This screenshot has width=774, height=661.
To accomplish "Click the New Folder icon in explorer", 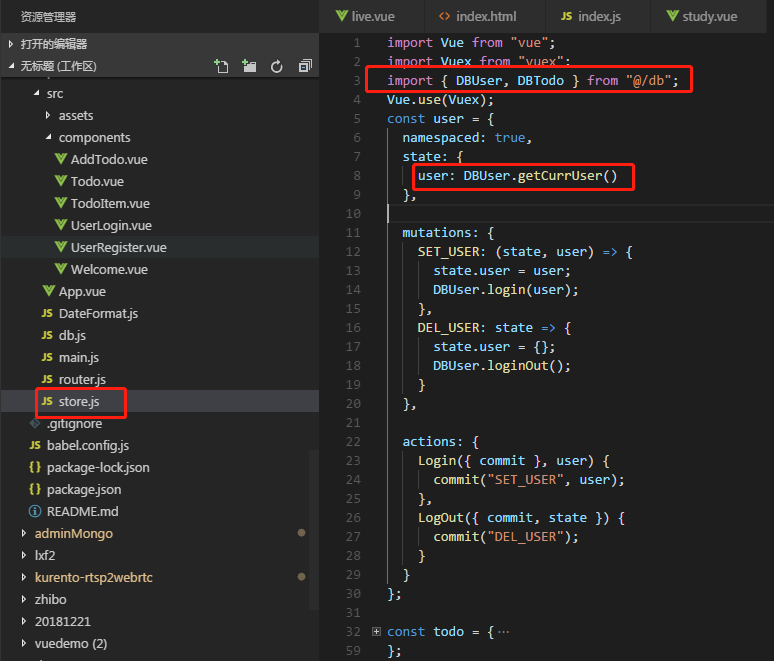I will click(x=249, y=66).
